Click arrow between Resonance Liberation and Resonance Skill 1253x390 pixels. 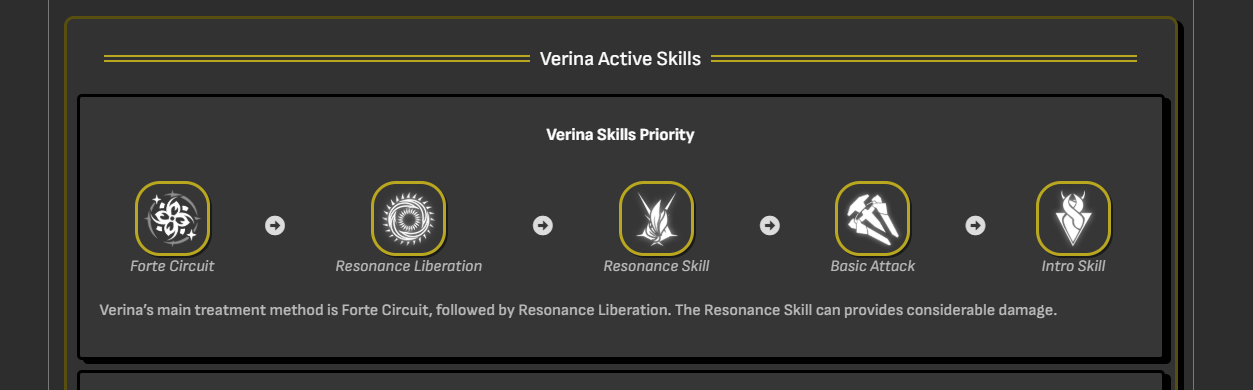tap(543, 225)
